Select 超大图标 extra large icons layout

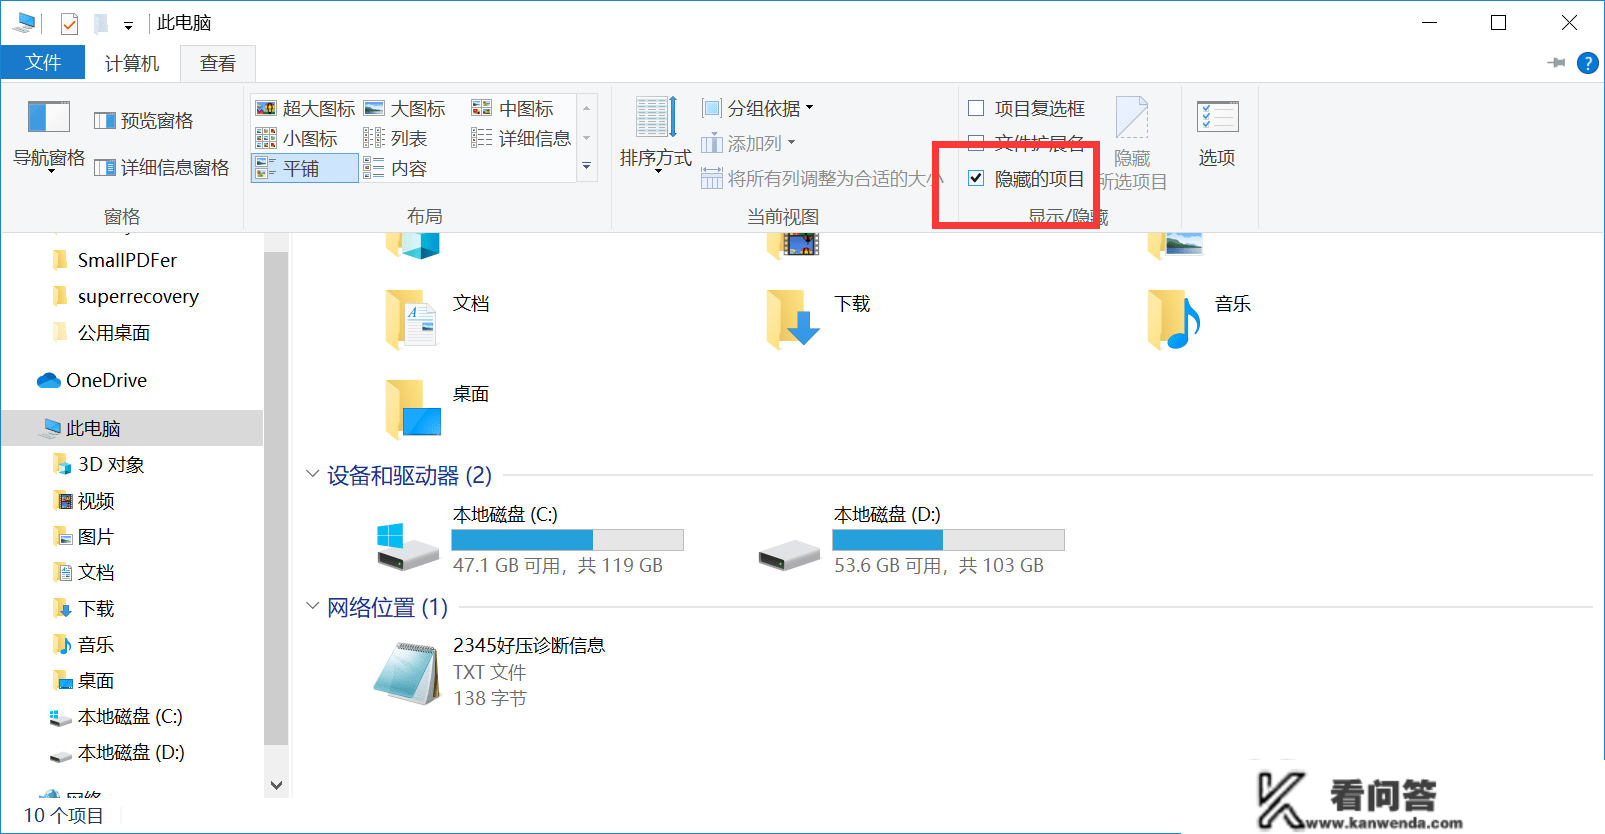click(x=306, y=108)
